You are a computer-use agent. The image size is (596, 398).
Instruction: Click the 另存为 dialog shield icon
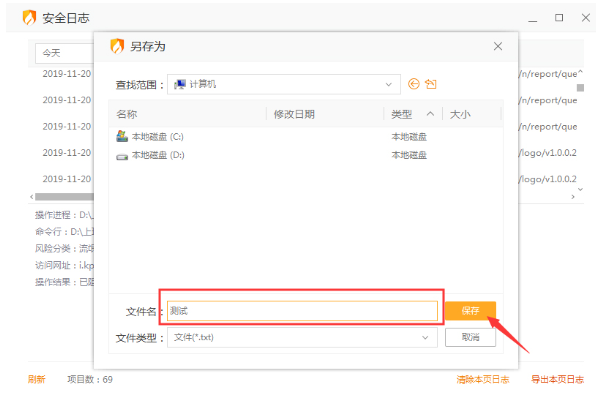point(117,46)
